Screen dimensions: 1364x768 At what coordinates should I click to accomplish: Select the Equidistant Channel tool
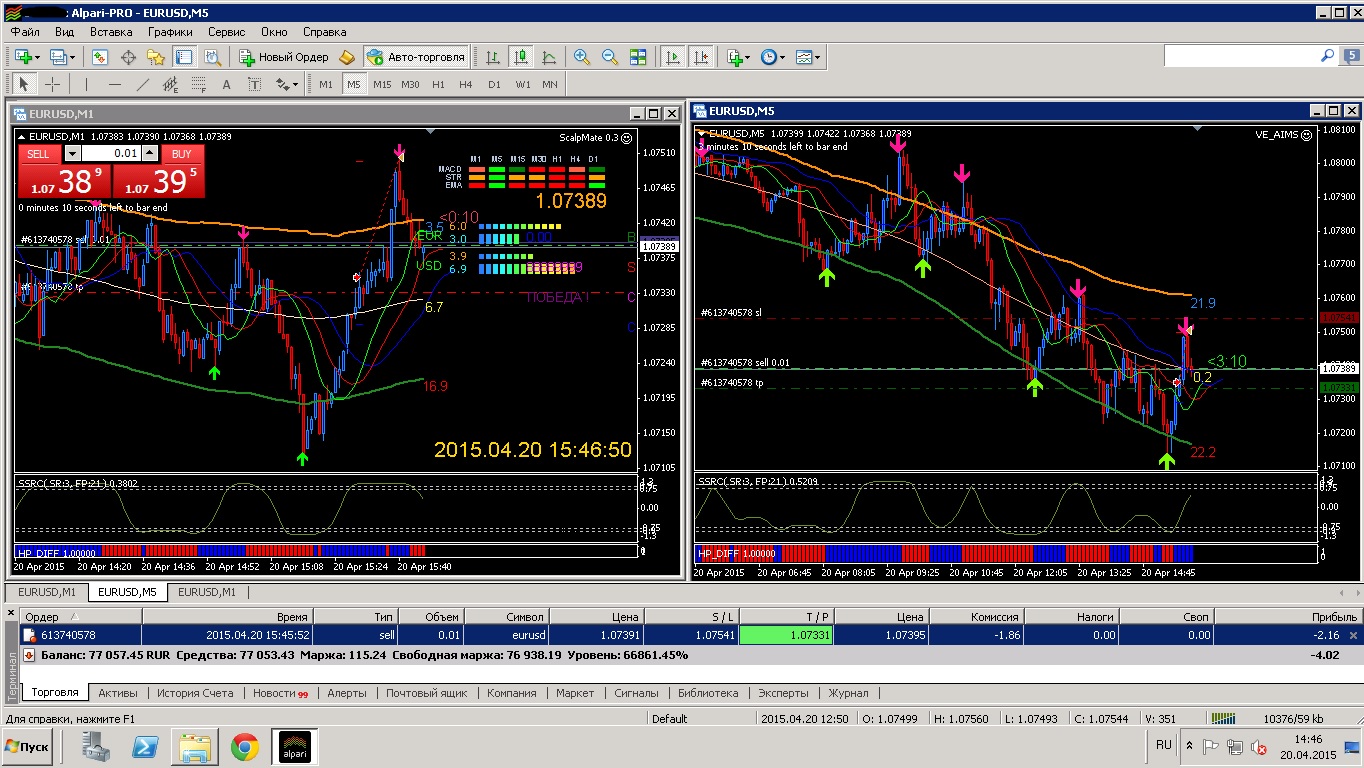[170, 84]
